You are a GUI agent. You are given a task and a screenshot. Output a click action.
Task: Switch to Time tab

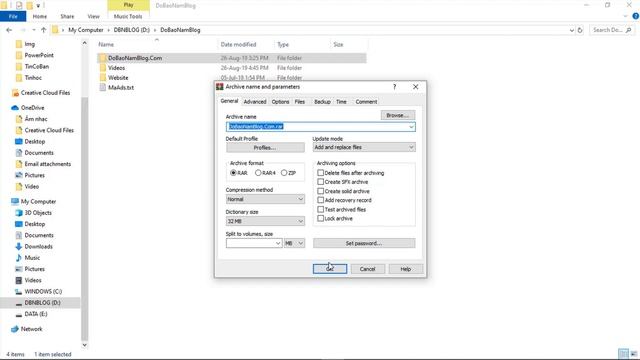(x=341, y=102)
